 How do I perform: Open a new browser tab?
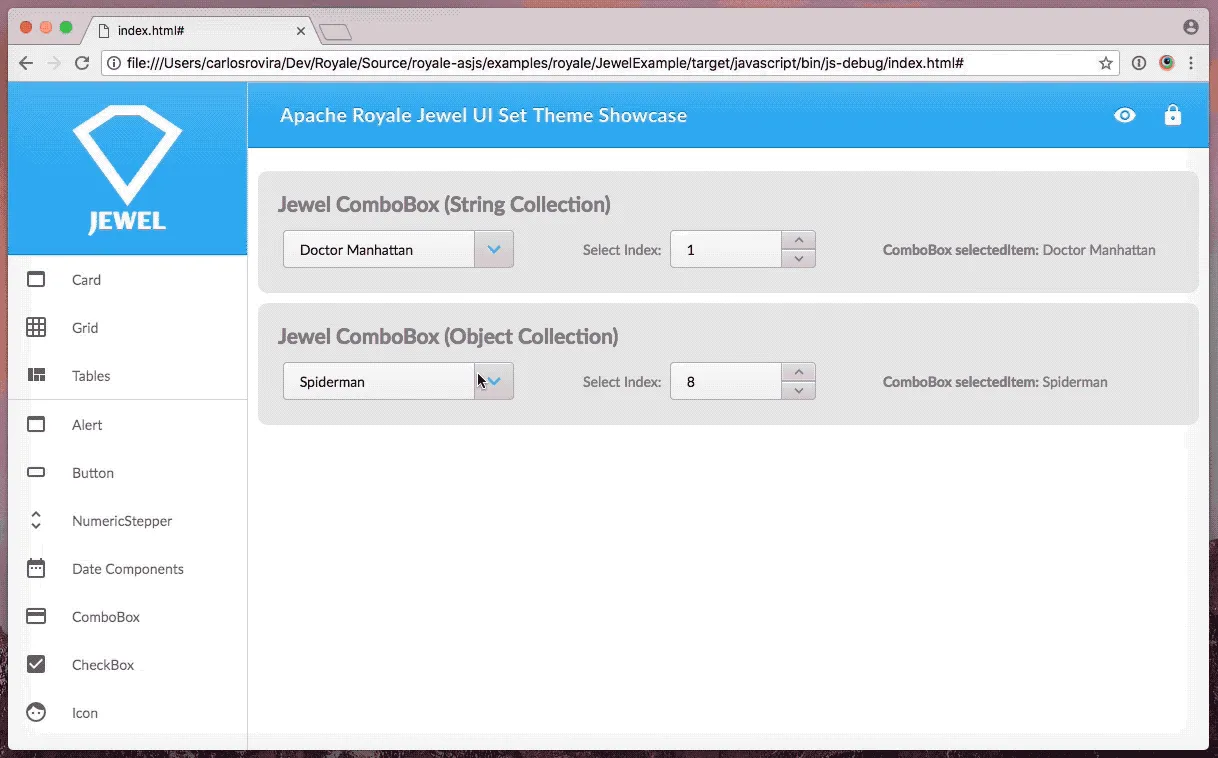335,33
